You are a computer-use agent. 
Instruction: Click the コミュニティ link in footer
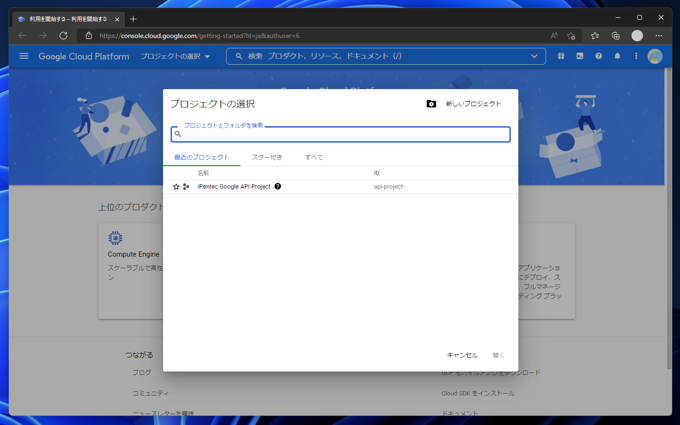[150, 393]
